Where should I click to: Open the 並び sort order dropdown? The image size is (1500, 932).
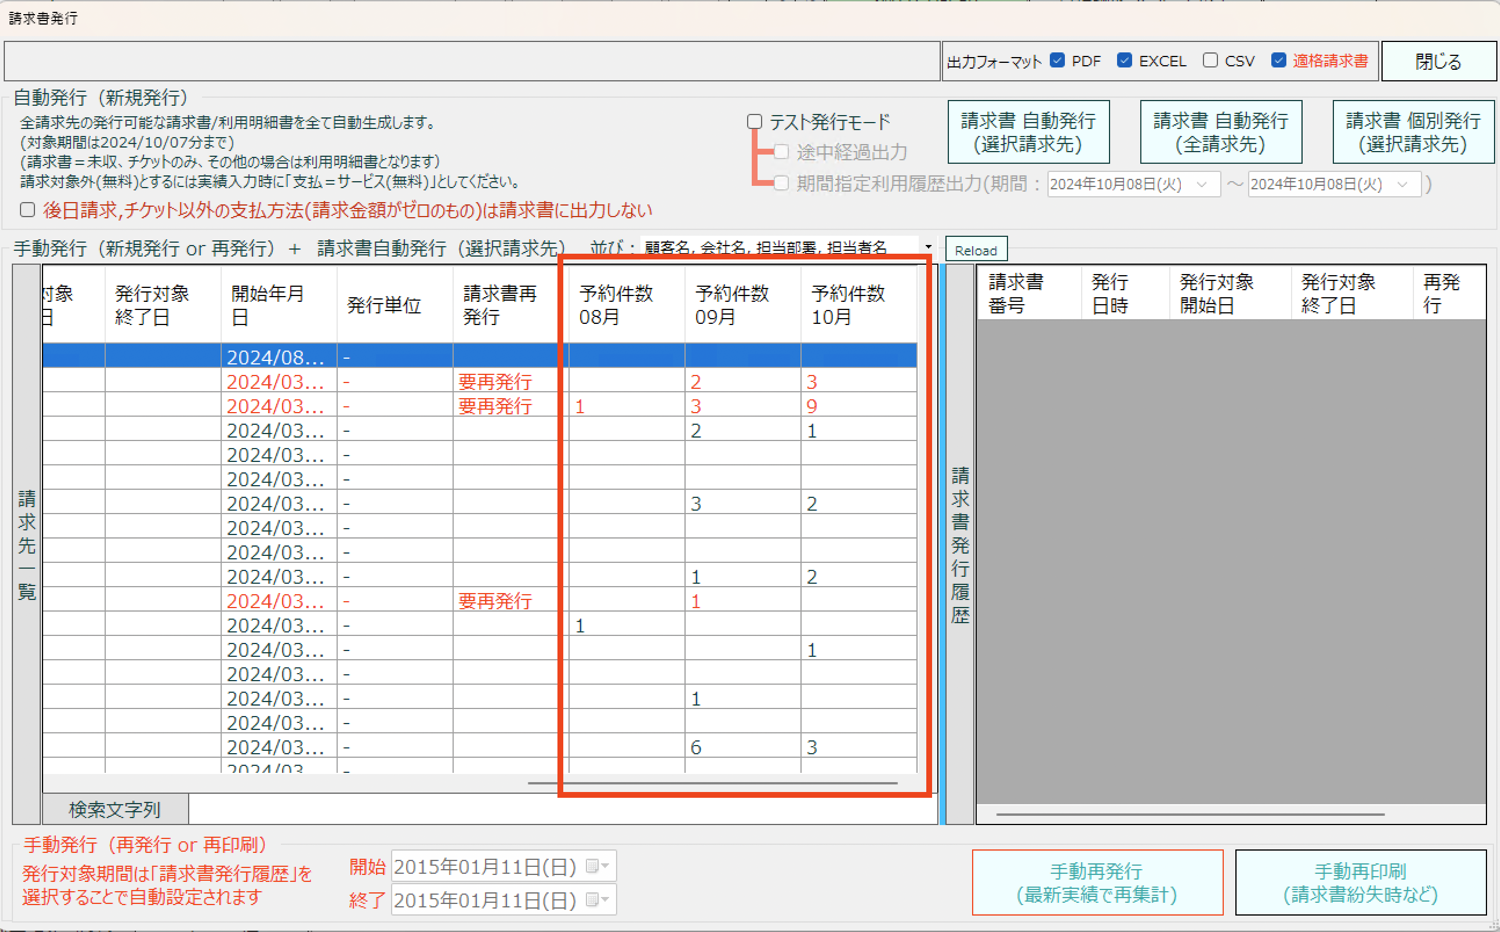click(x=928, y=247)
